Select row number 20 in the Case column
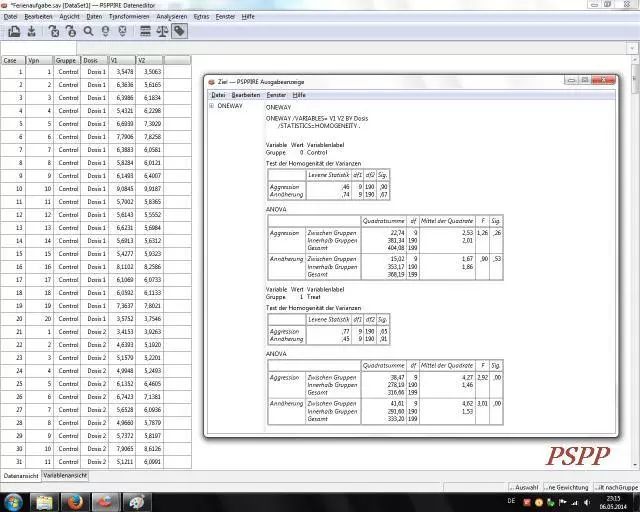This screenshot has width=640, height=512. pyautogui.click(x=13, y=319)
